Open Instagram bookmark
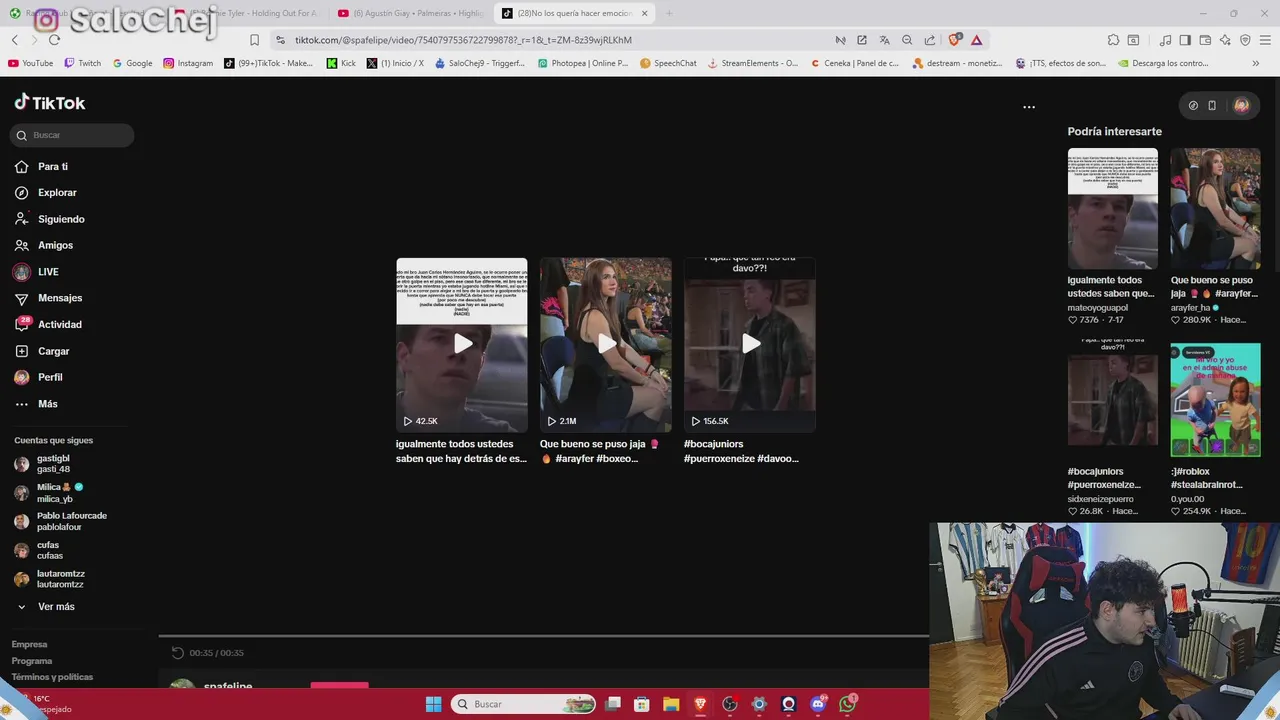 click(x=188, y=63)
